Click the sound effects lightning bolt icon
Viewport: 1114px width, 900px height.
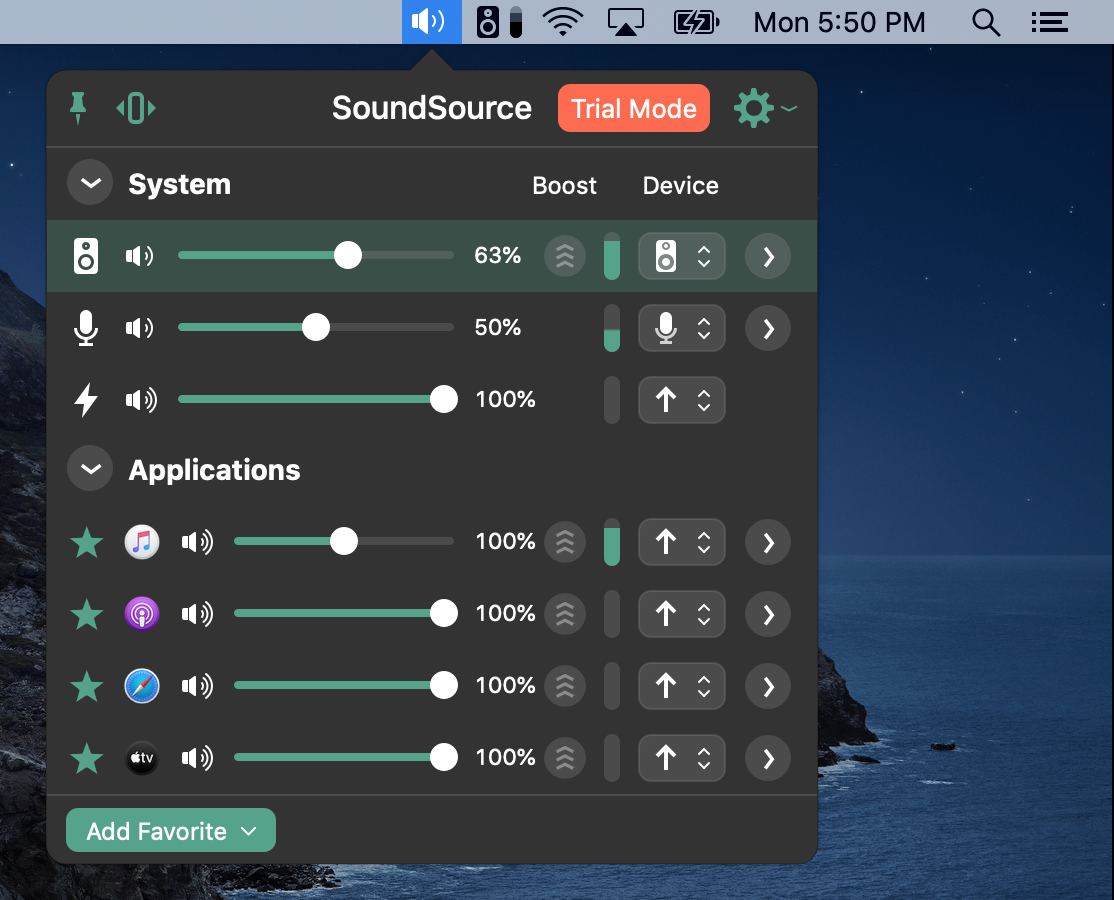coord(86,400)
